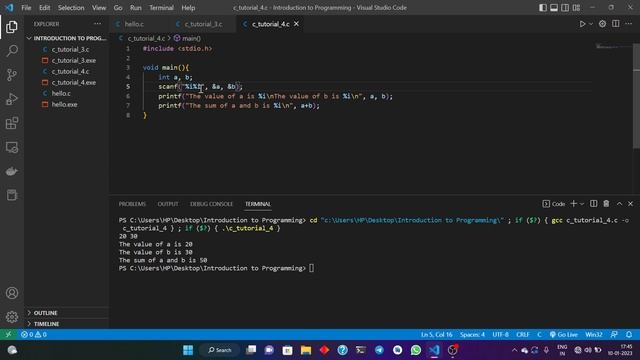Open c_tutorial_4.c in the explorer
The width and height of the screenshot is (640, 360).
pos(70,71)
